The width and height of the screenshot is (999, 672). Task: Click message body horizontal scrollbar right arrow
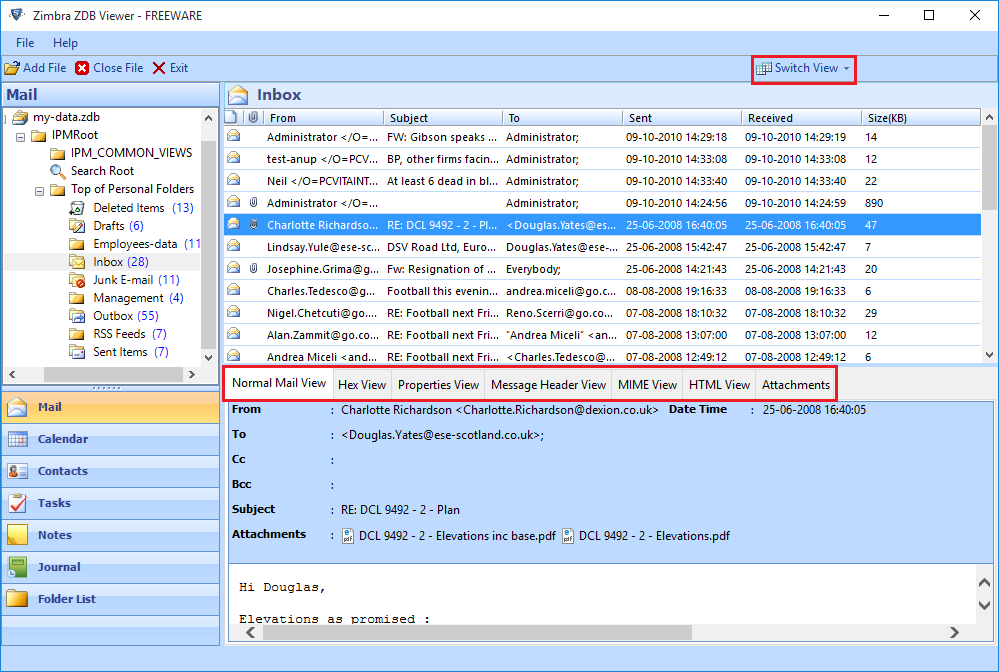954,633
